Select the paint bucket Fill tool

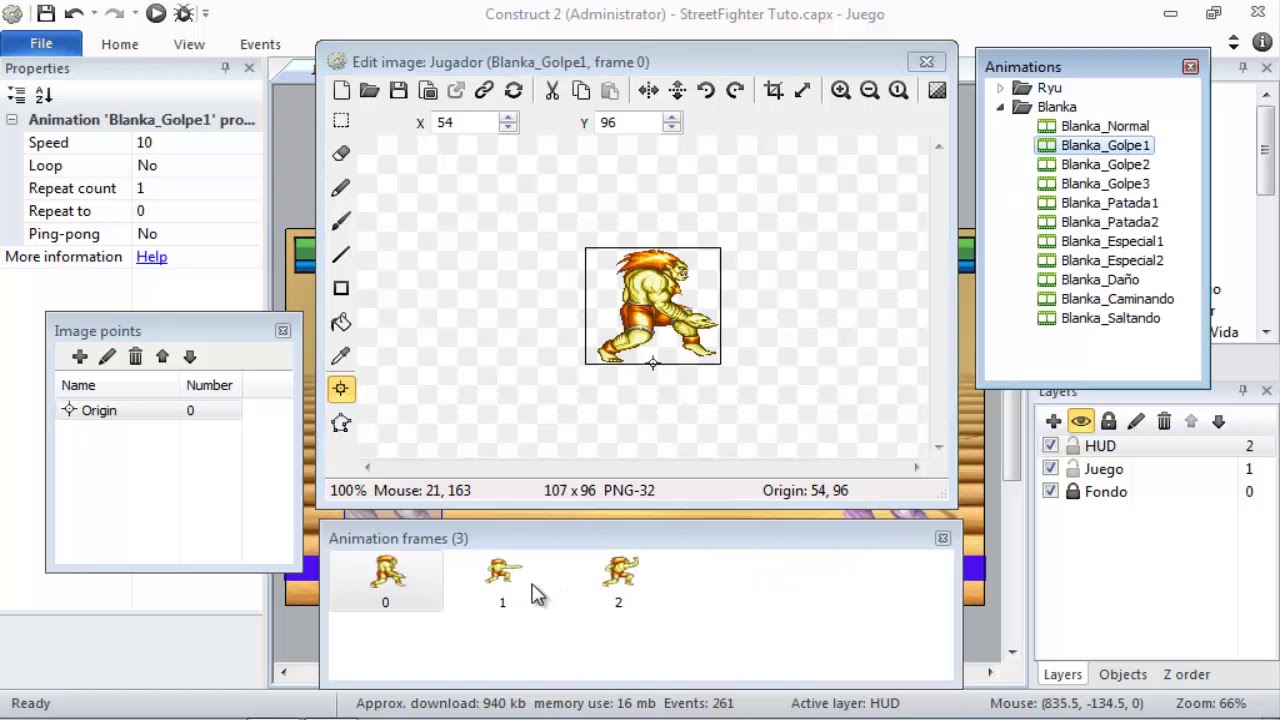341,322
